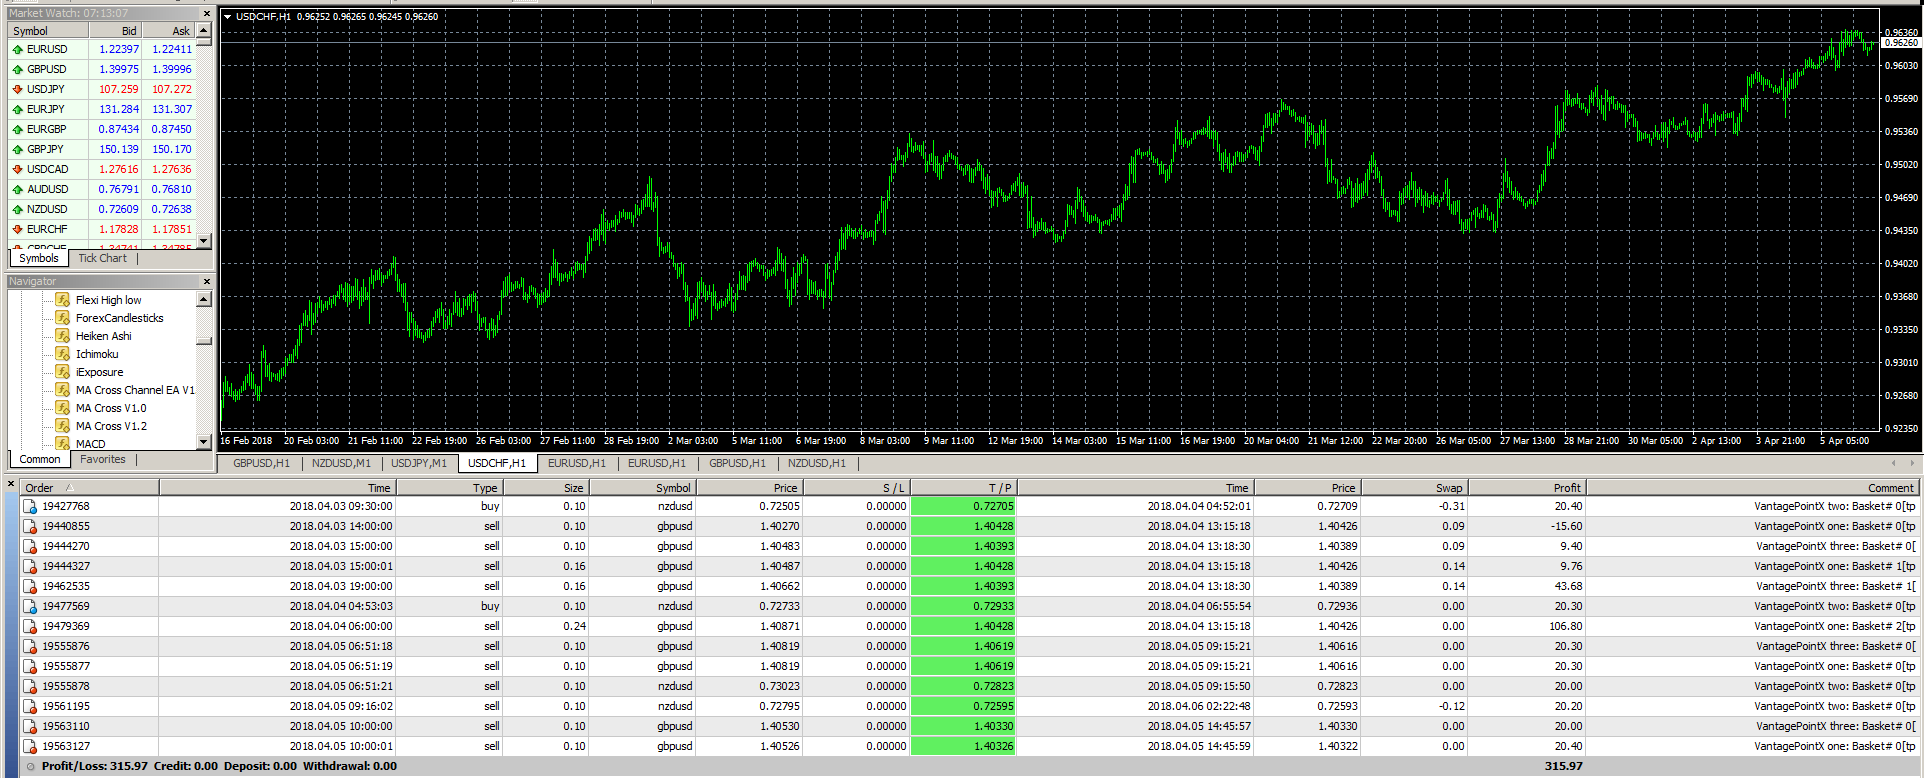Click the iExposure indicator icon in Navigator

click(63, 372)
